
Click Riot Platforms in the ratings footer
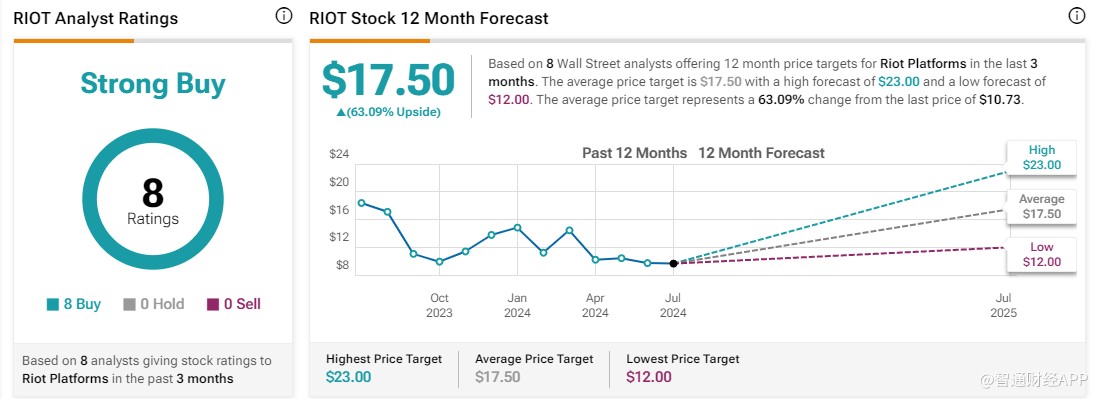click(65, 379)
